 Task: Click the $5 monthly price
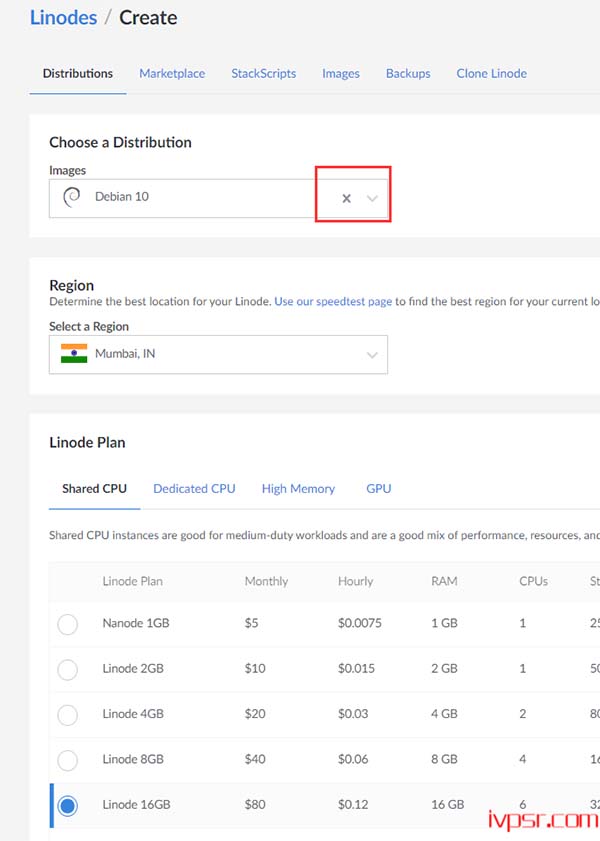click(x=251, y=623)
